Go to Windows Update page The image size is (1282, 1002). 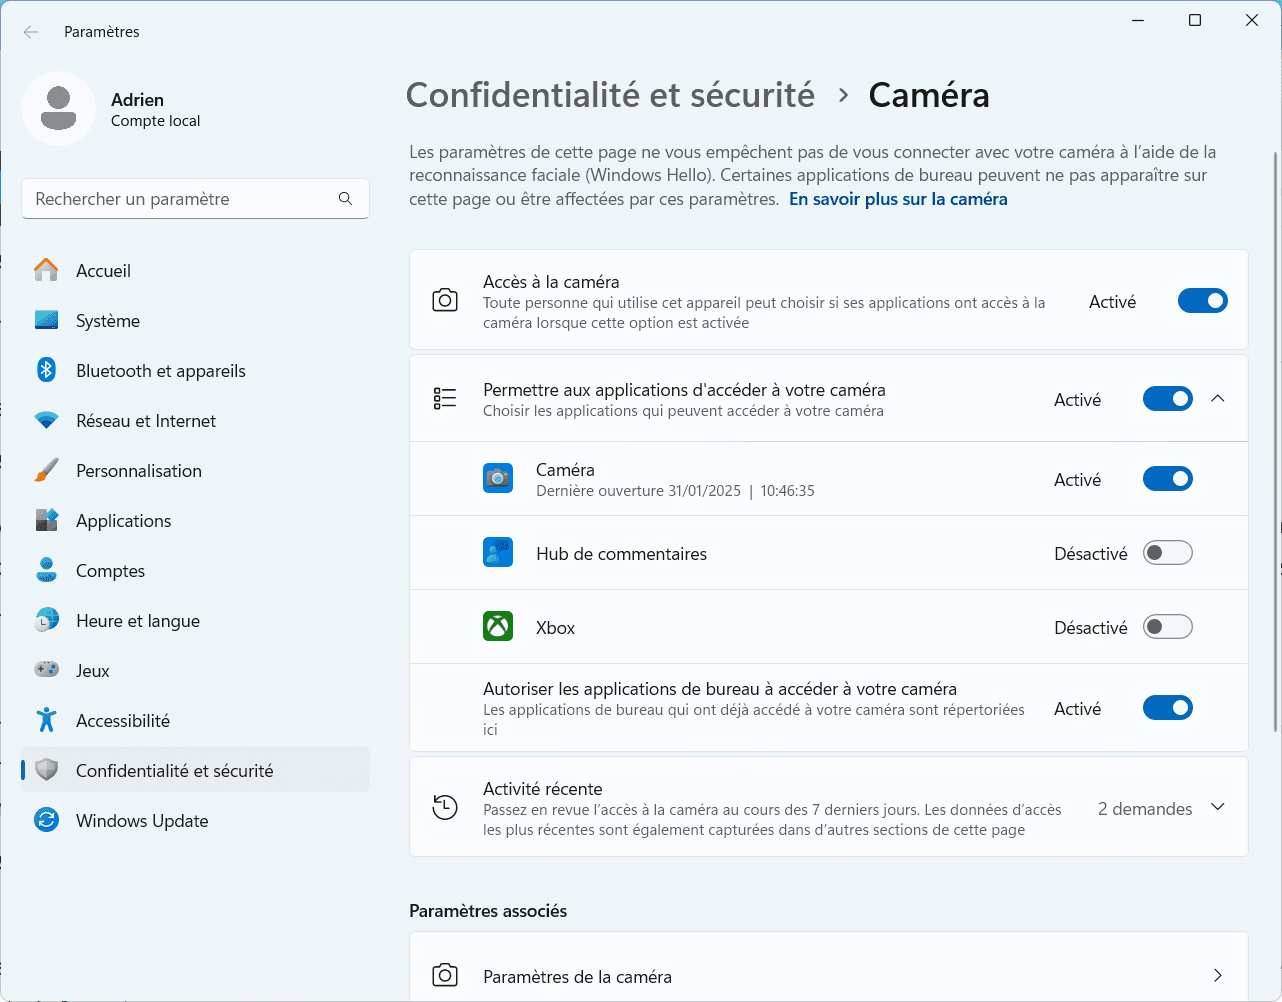pyautogui.click(x=195, y=820)
